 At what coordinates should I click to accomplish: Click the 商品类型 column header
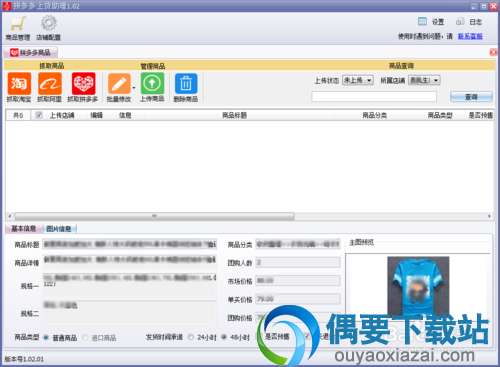pyautogui.click(x=440, y=115)
